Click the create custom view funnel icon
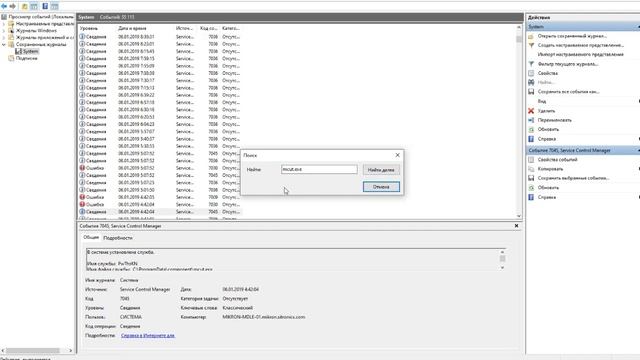Screen dimensions: 640x360 pos(531,45)
